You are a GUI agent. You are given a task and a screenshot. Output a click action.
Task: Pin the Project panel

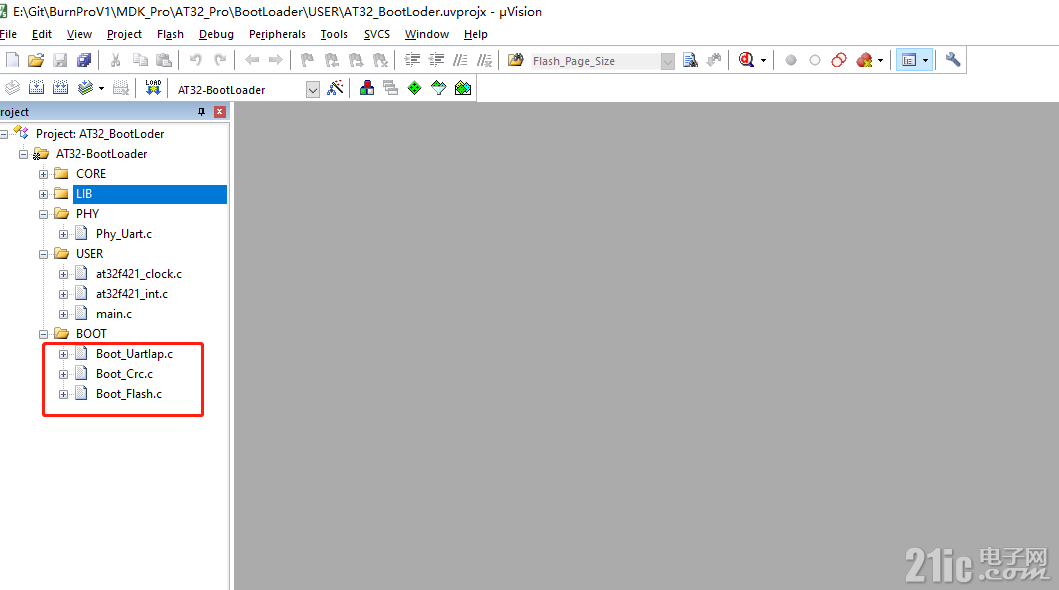click(x=201, y=112)
